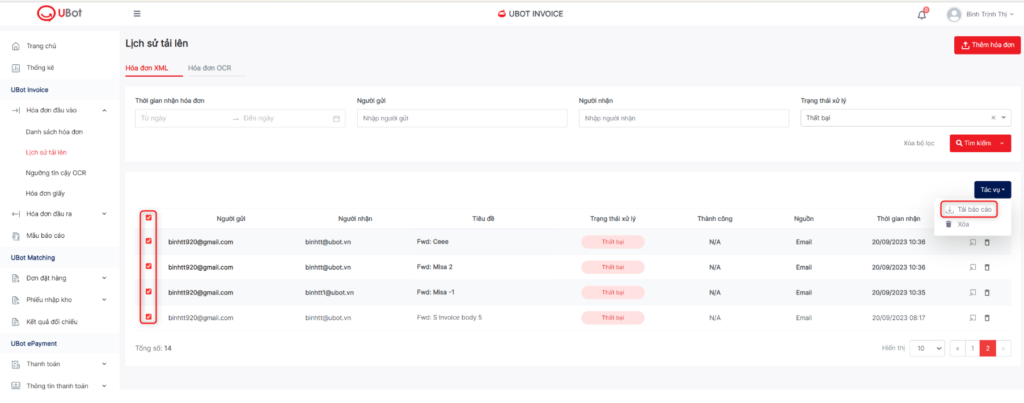Open the Hiển thị page size dropdown
Screen dimensions: 1024x403
[x=927, y=349]
